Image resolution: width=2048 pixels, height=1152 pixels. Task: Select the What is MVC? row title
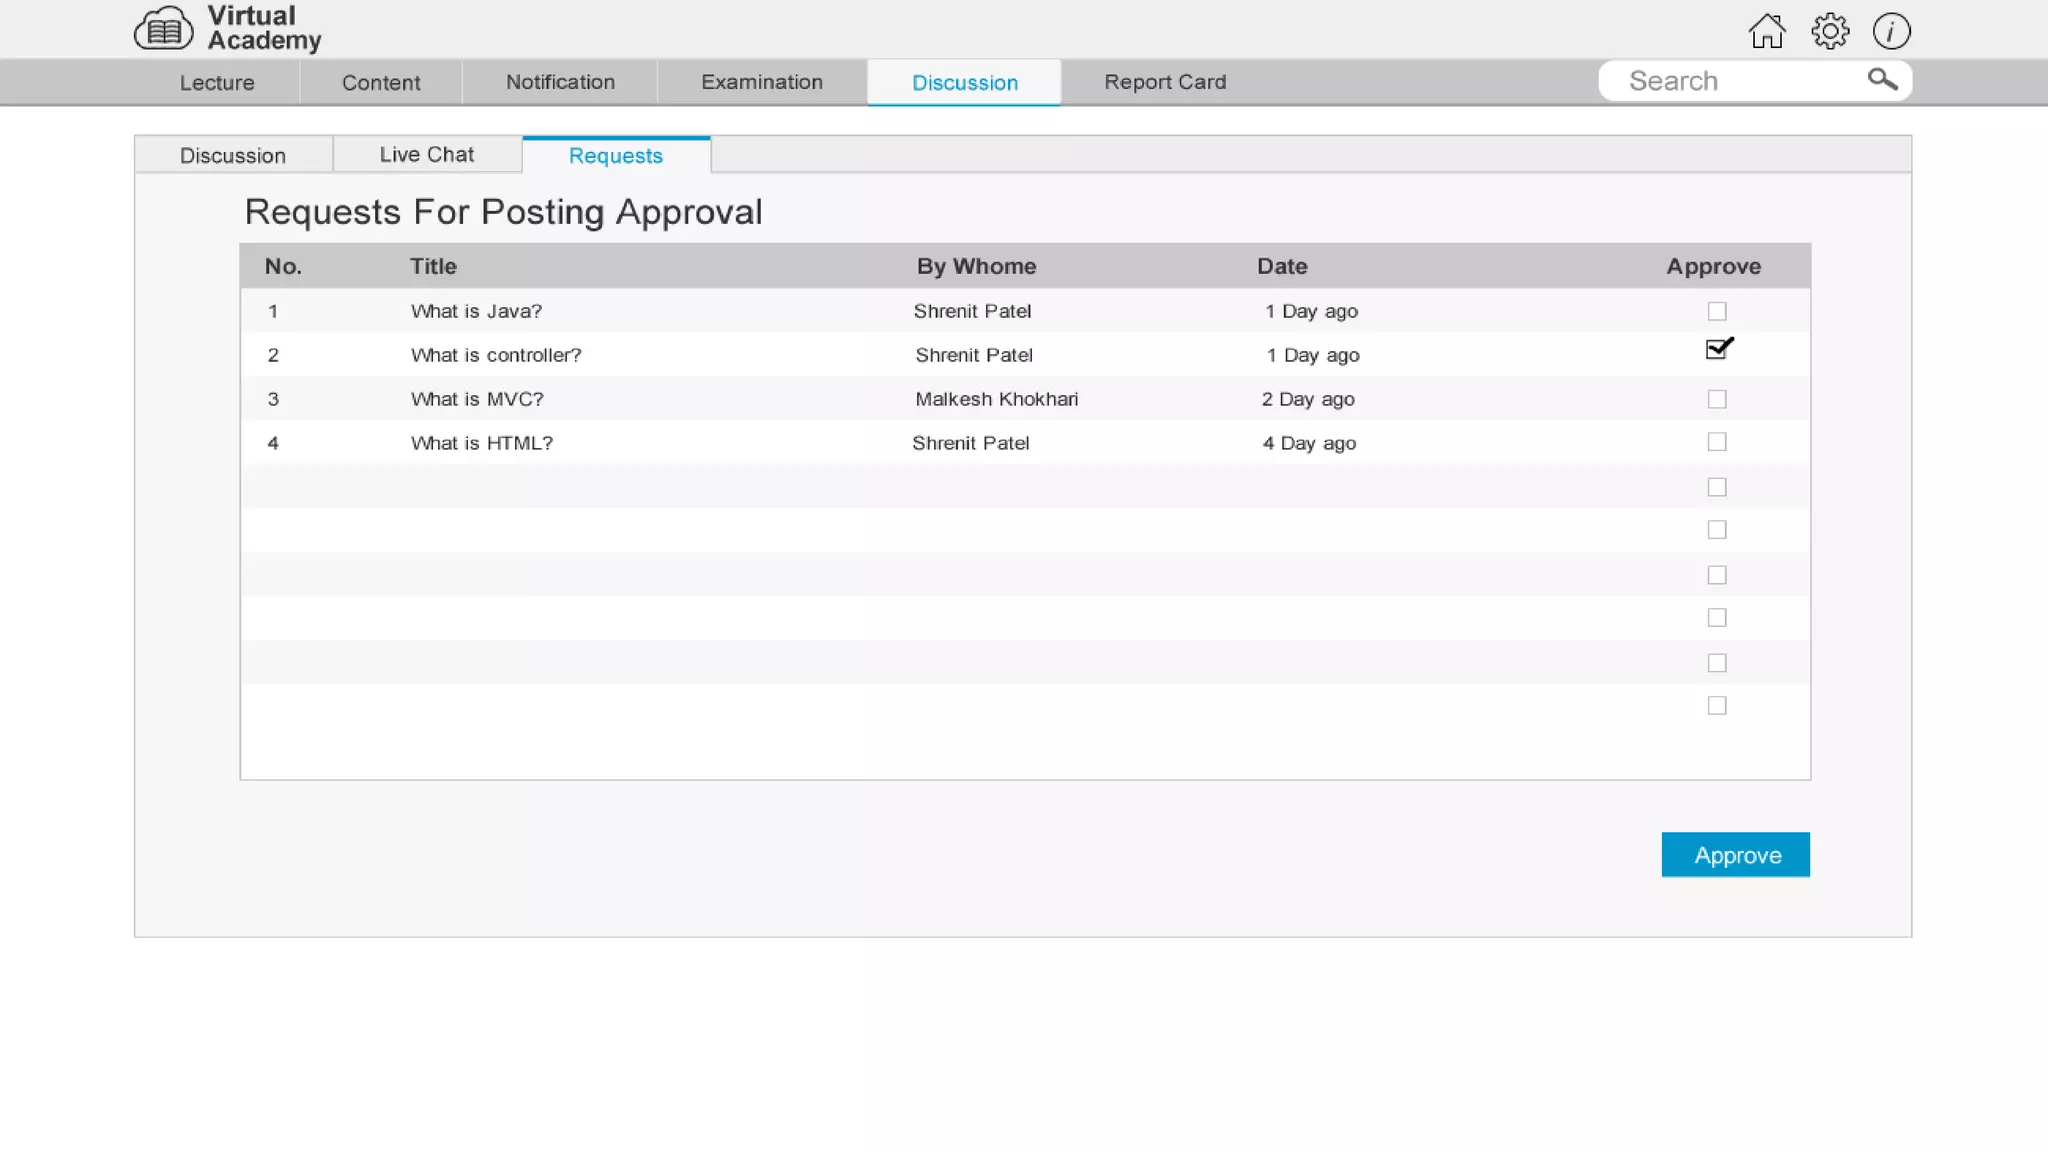tap(477, 399)
